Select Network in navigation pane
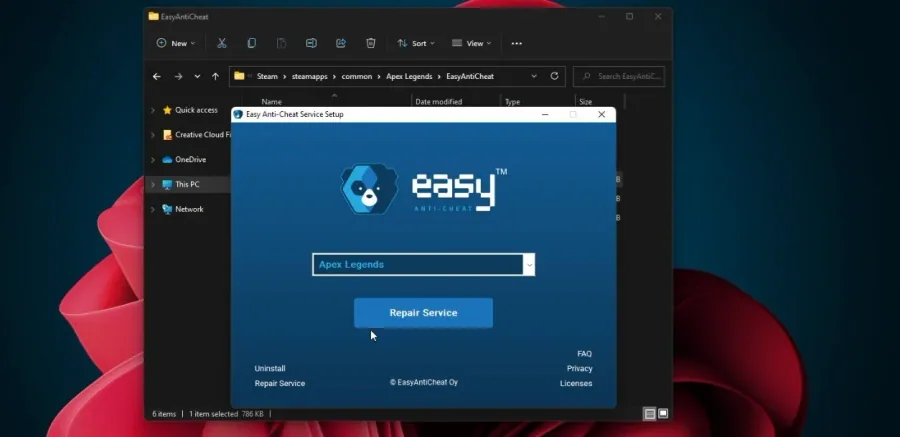The height and width of the screenshot is (437, 900). (x=189, y=210)
